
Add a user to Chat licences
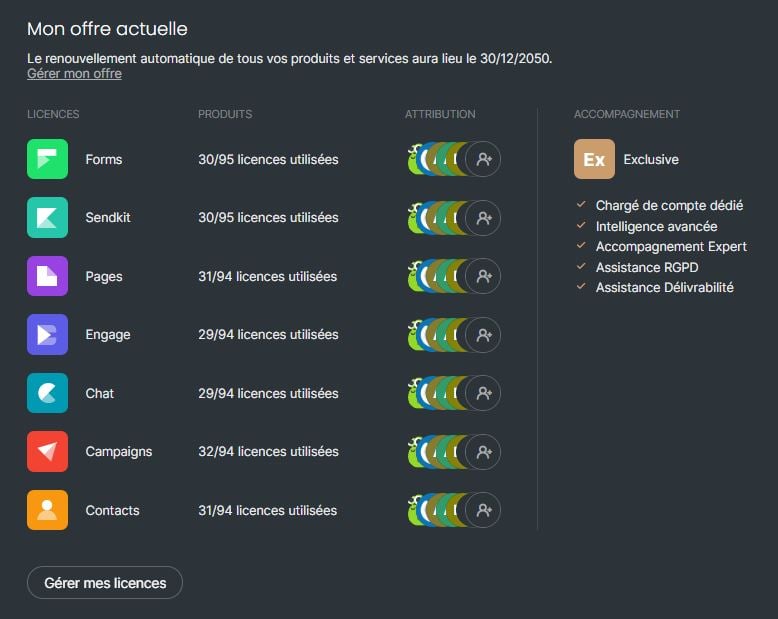click(484, 394)
